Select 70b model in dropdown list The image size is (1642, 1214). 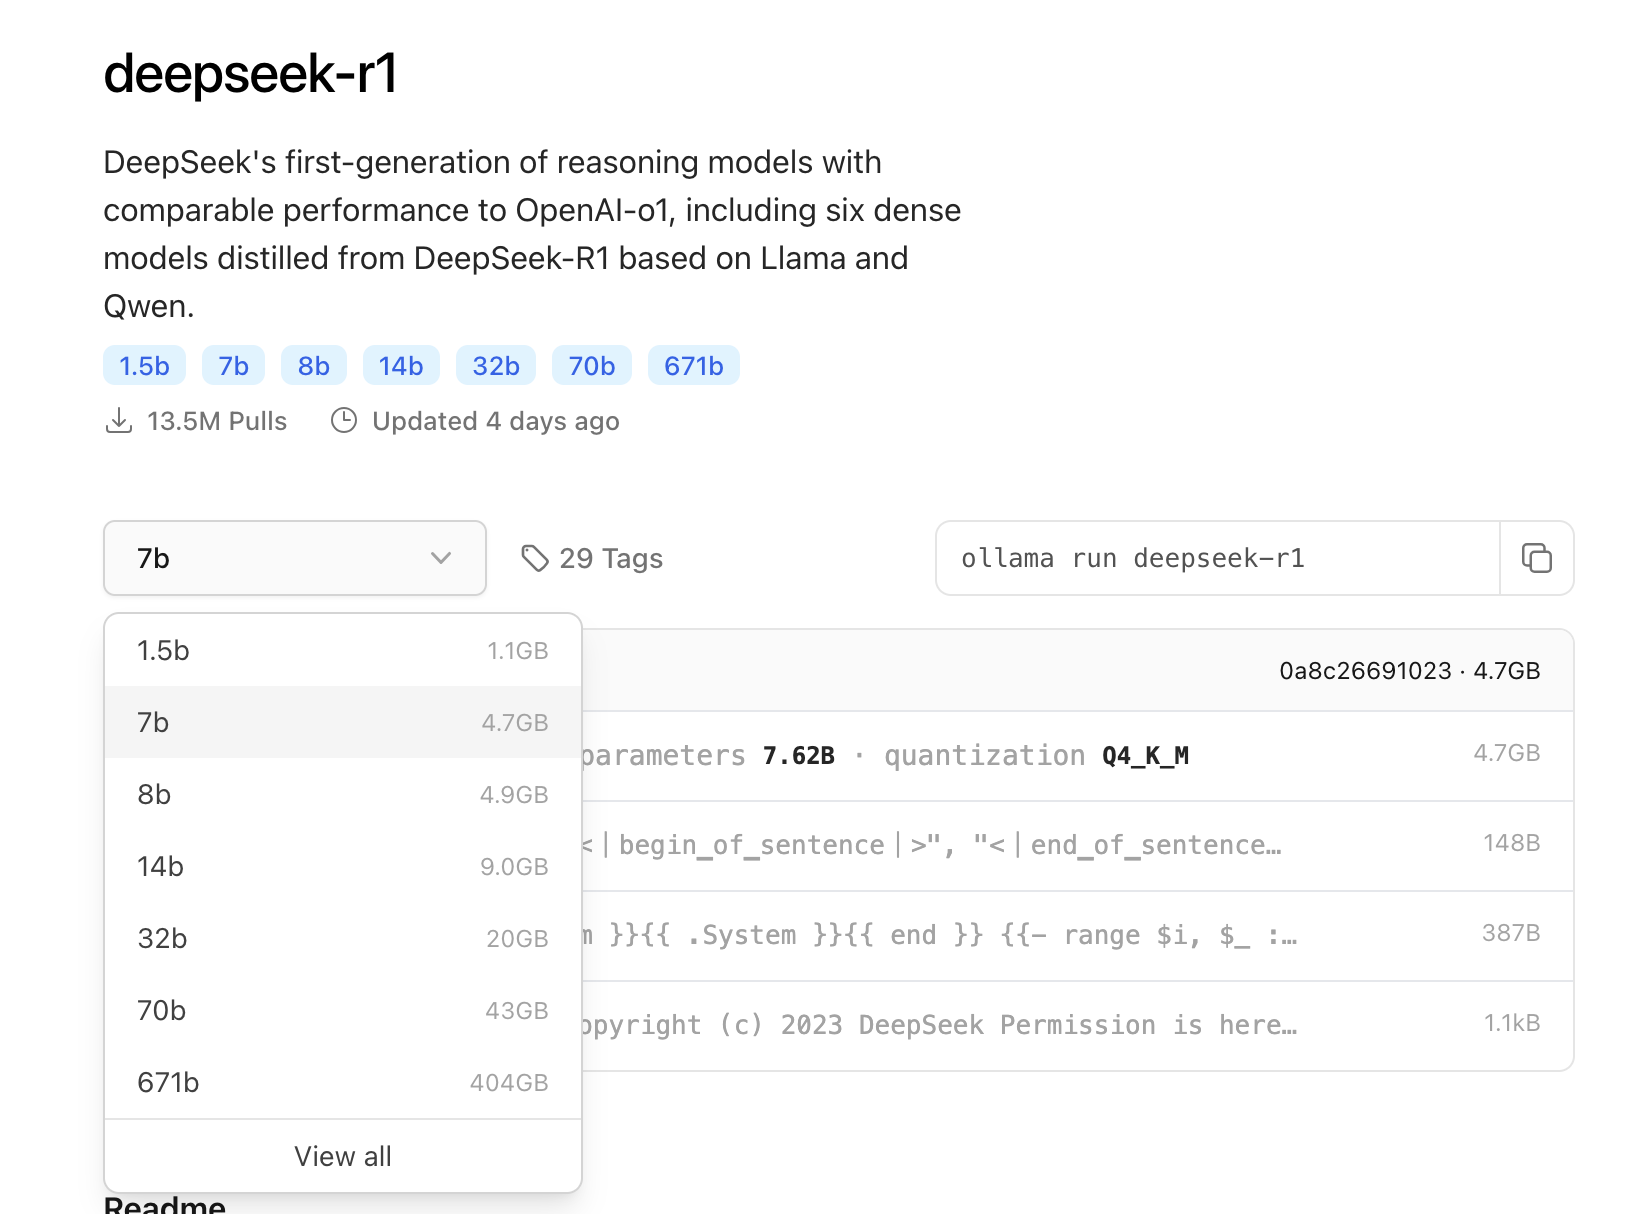click(342, 1011)
